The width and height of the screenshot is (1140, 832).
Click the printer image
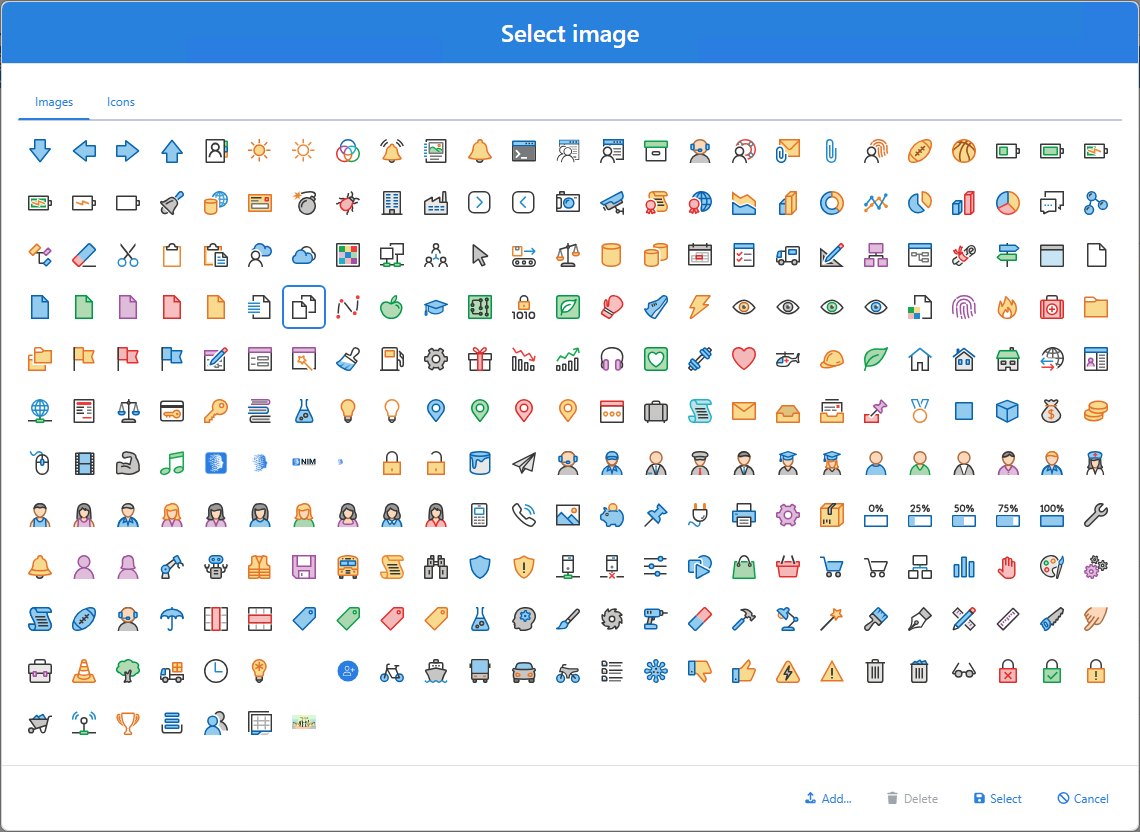(743, 515)
